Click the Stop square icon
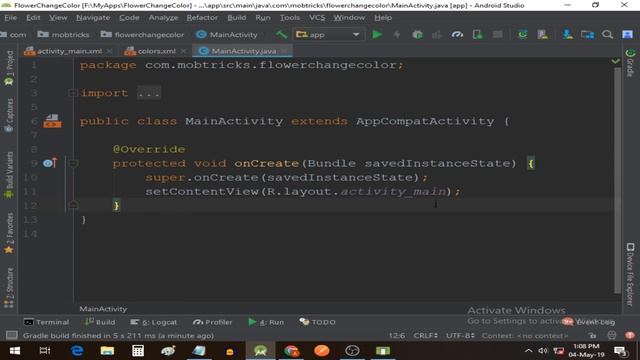640x360 pixels. tap(497, 35)
